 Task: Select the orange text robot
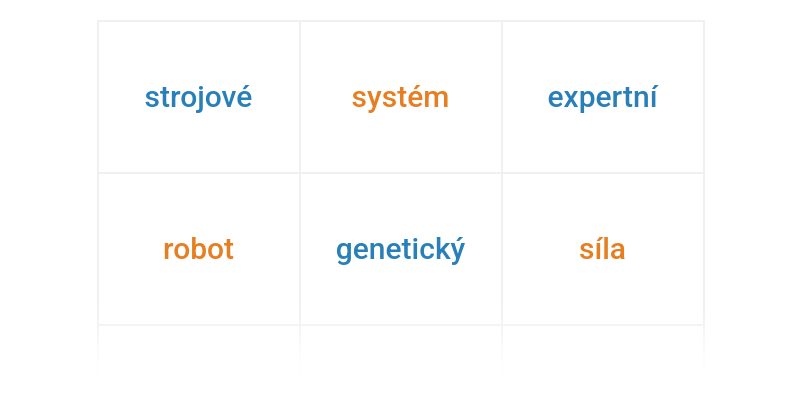[198, 249]
